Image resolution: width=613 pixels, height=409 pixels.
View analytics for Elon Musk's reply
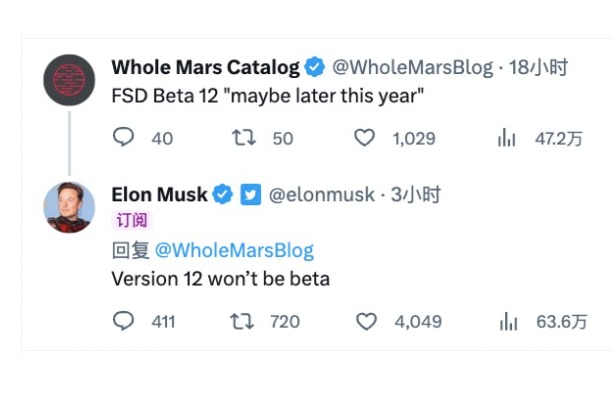506,321
